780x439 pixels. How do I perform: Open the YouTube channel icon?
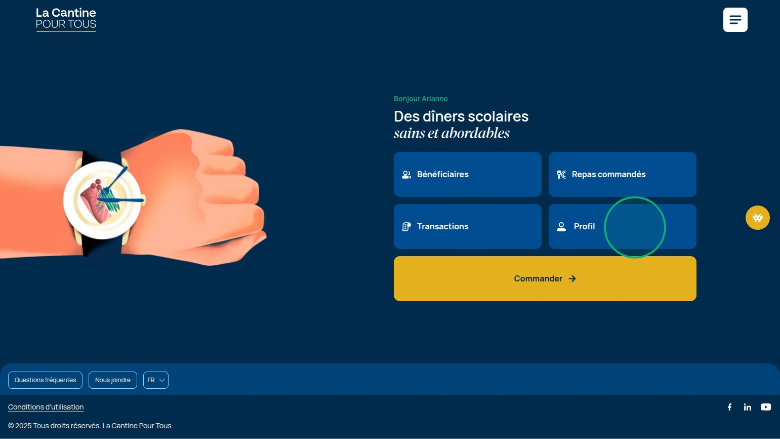766,407
